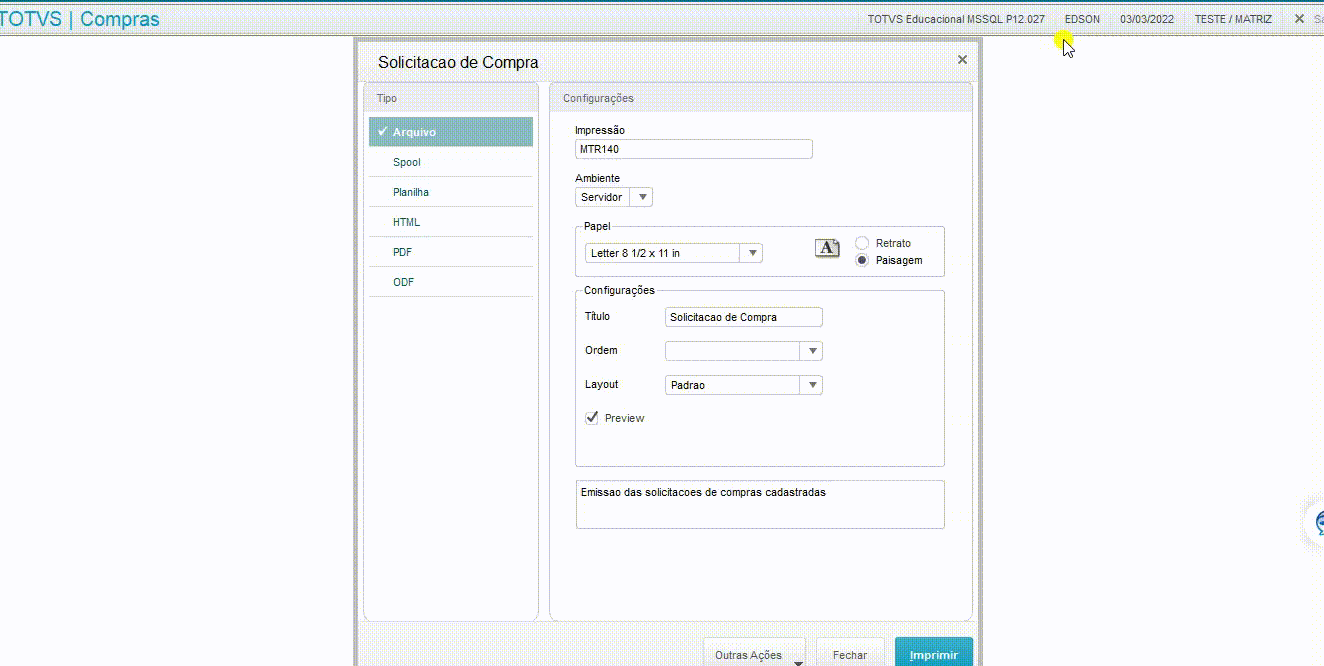This screenshot has height=666, width=1324.
Task: Click the Imprimir button
Action: 934,654
